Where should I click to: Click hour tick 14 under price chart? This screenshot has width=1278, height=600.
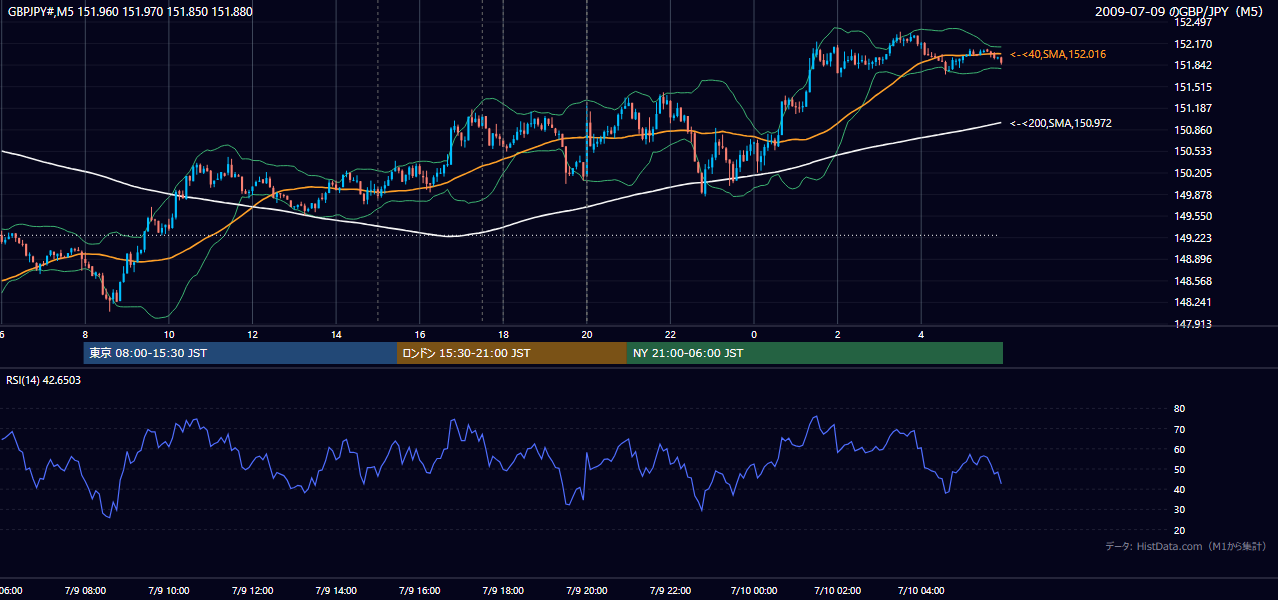pos(336,335)
